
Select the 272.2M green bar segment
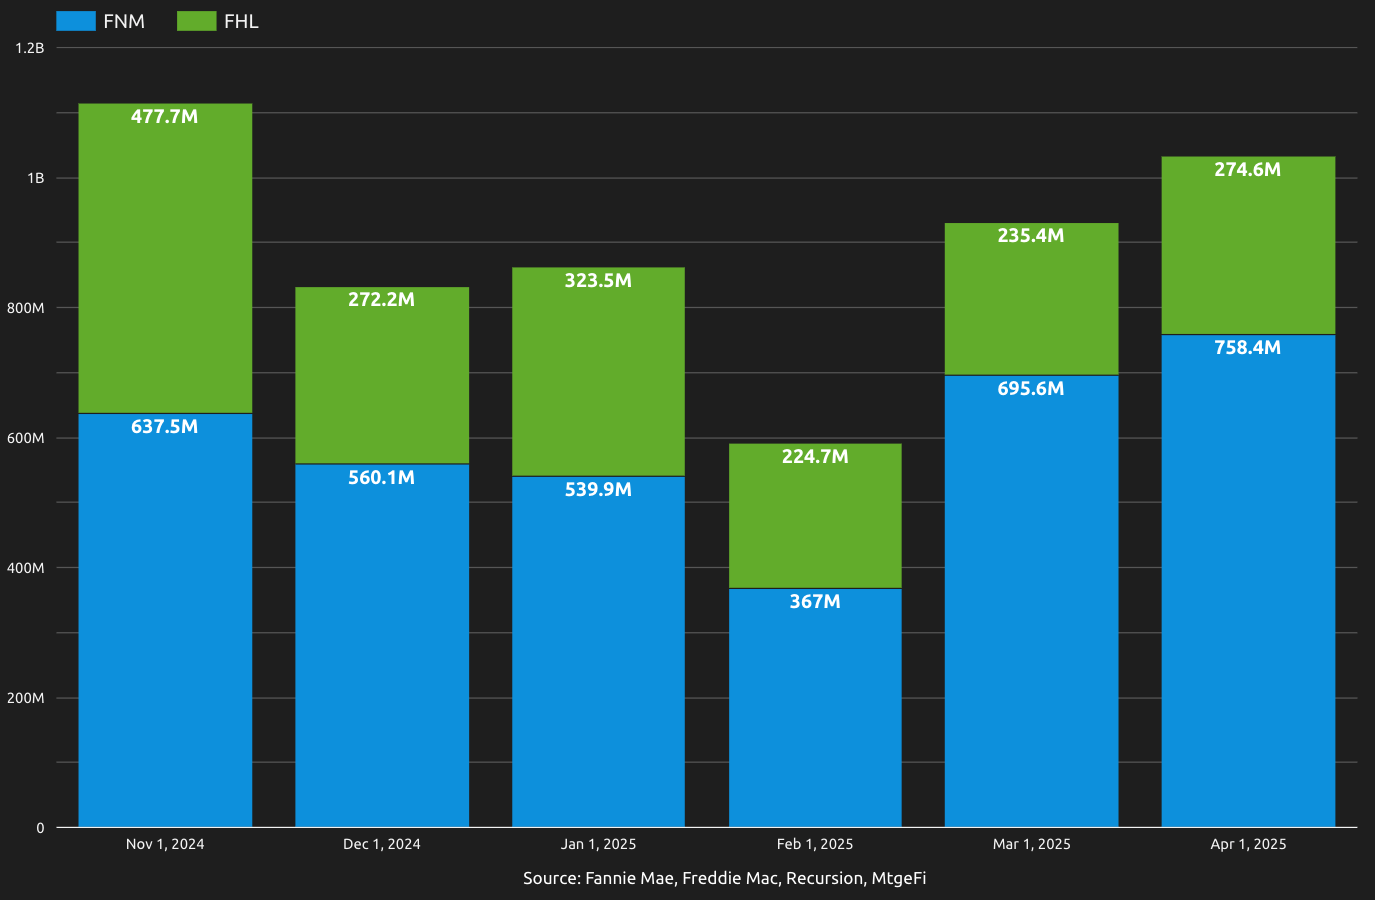(x=382, y=376)
